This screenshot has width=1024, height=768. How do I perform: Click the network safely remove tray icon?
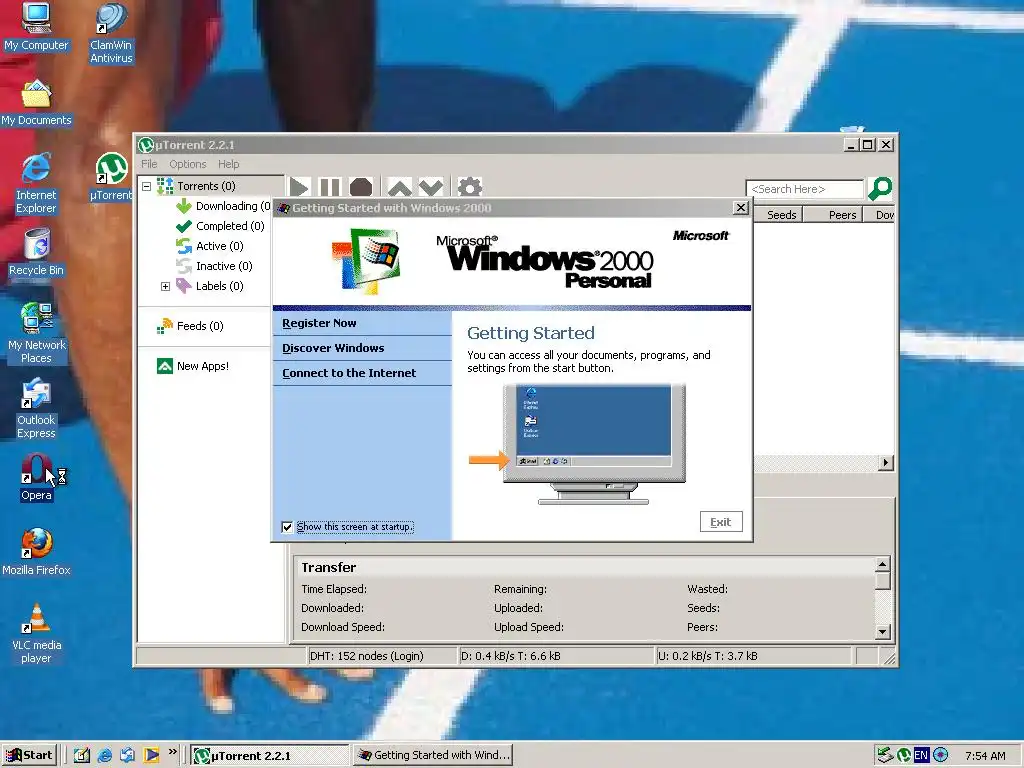[x=886, y=756]
